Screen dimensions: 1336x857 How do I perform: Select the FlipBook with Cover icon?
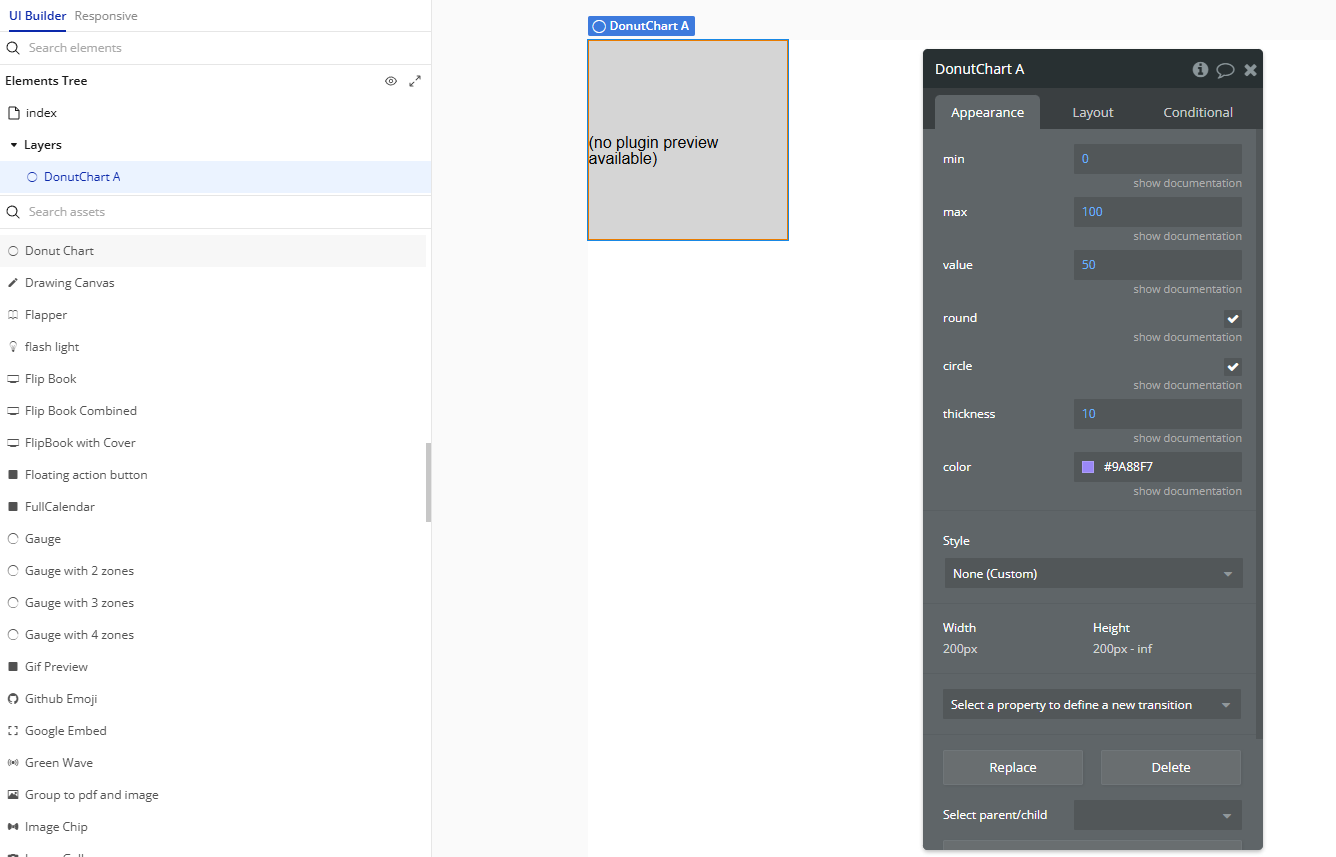pos(14,443)
